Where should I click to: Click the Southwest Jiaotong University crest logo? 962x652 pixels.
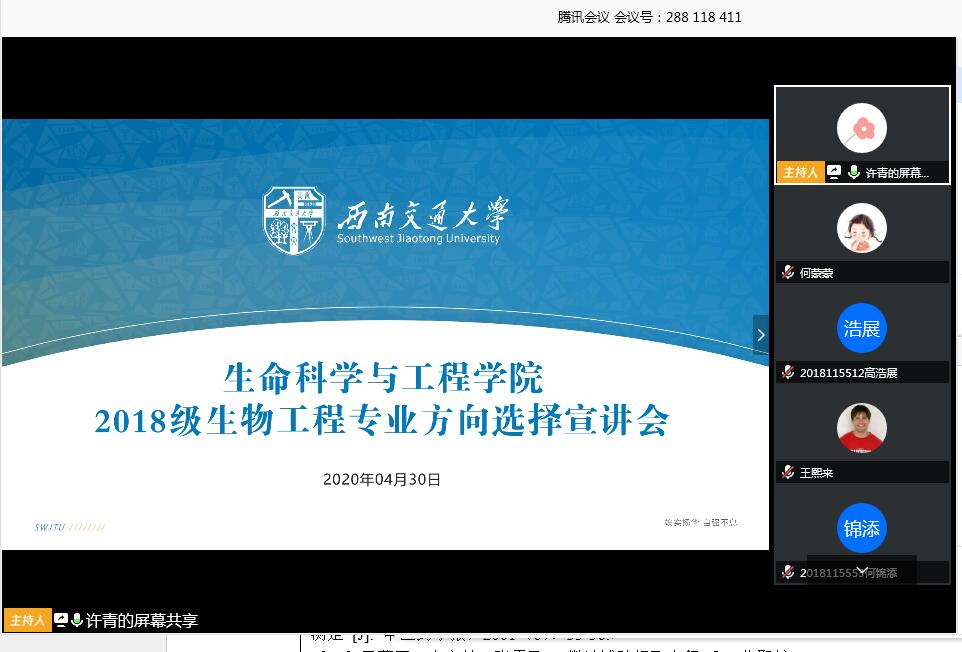click(294, 221)
